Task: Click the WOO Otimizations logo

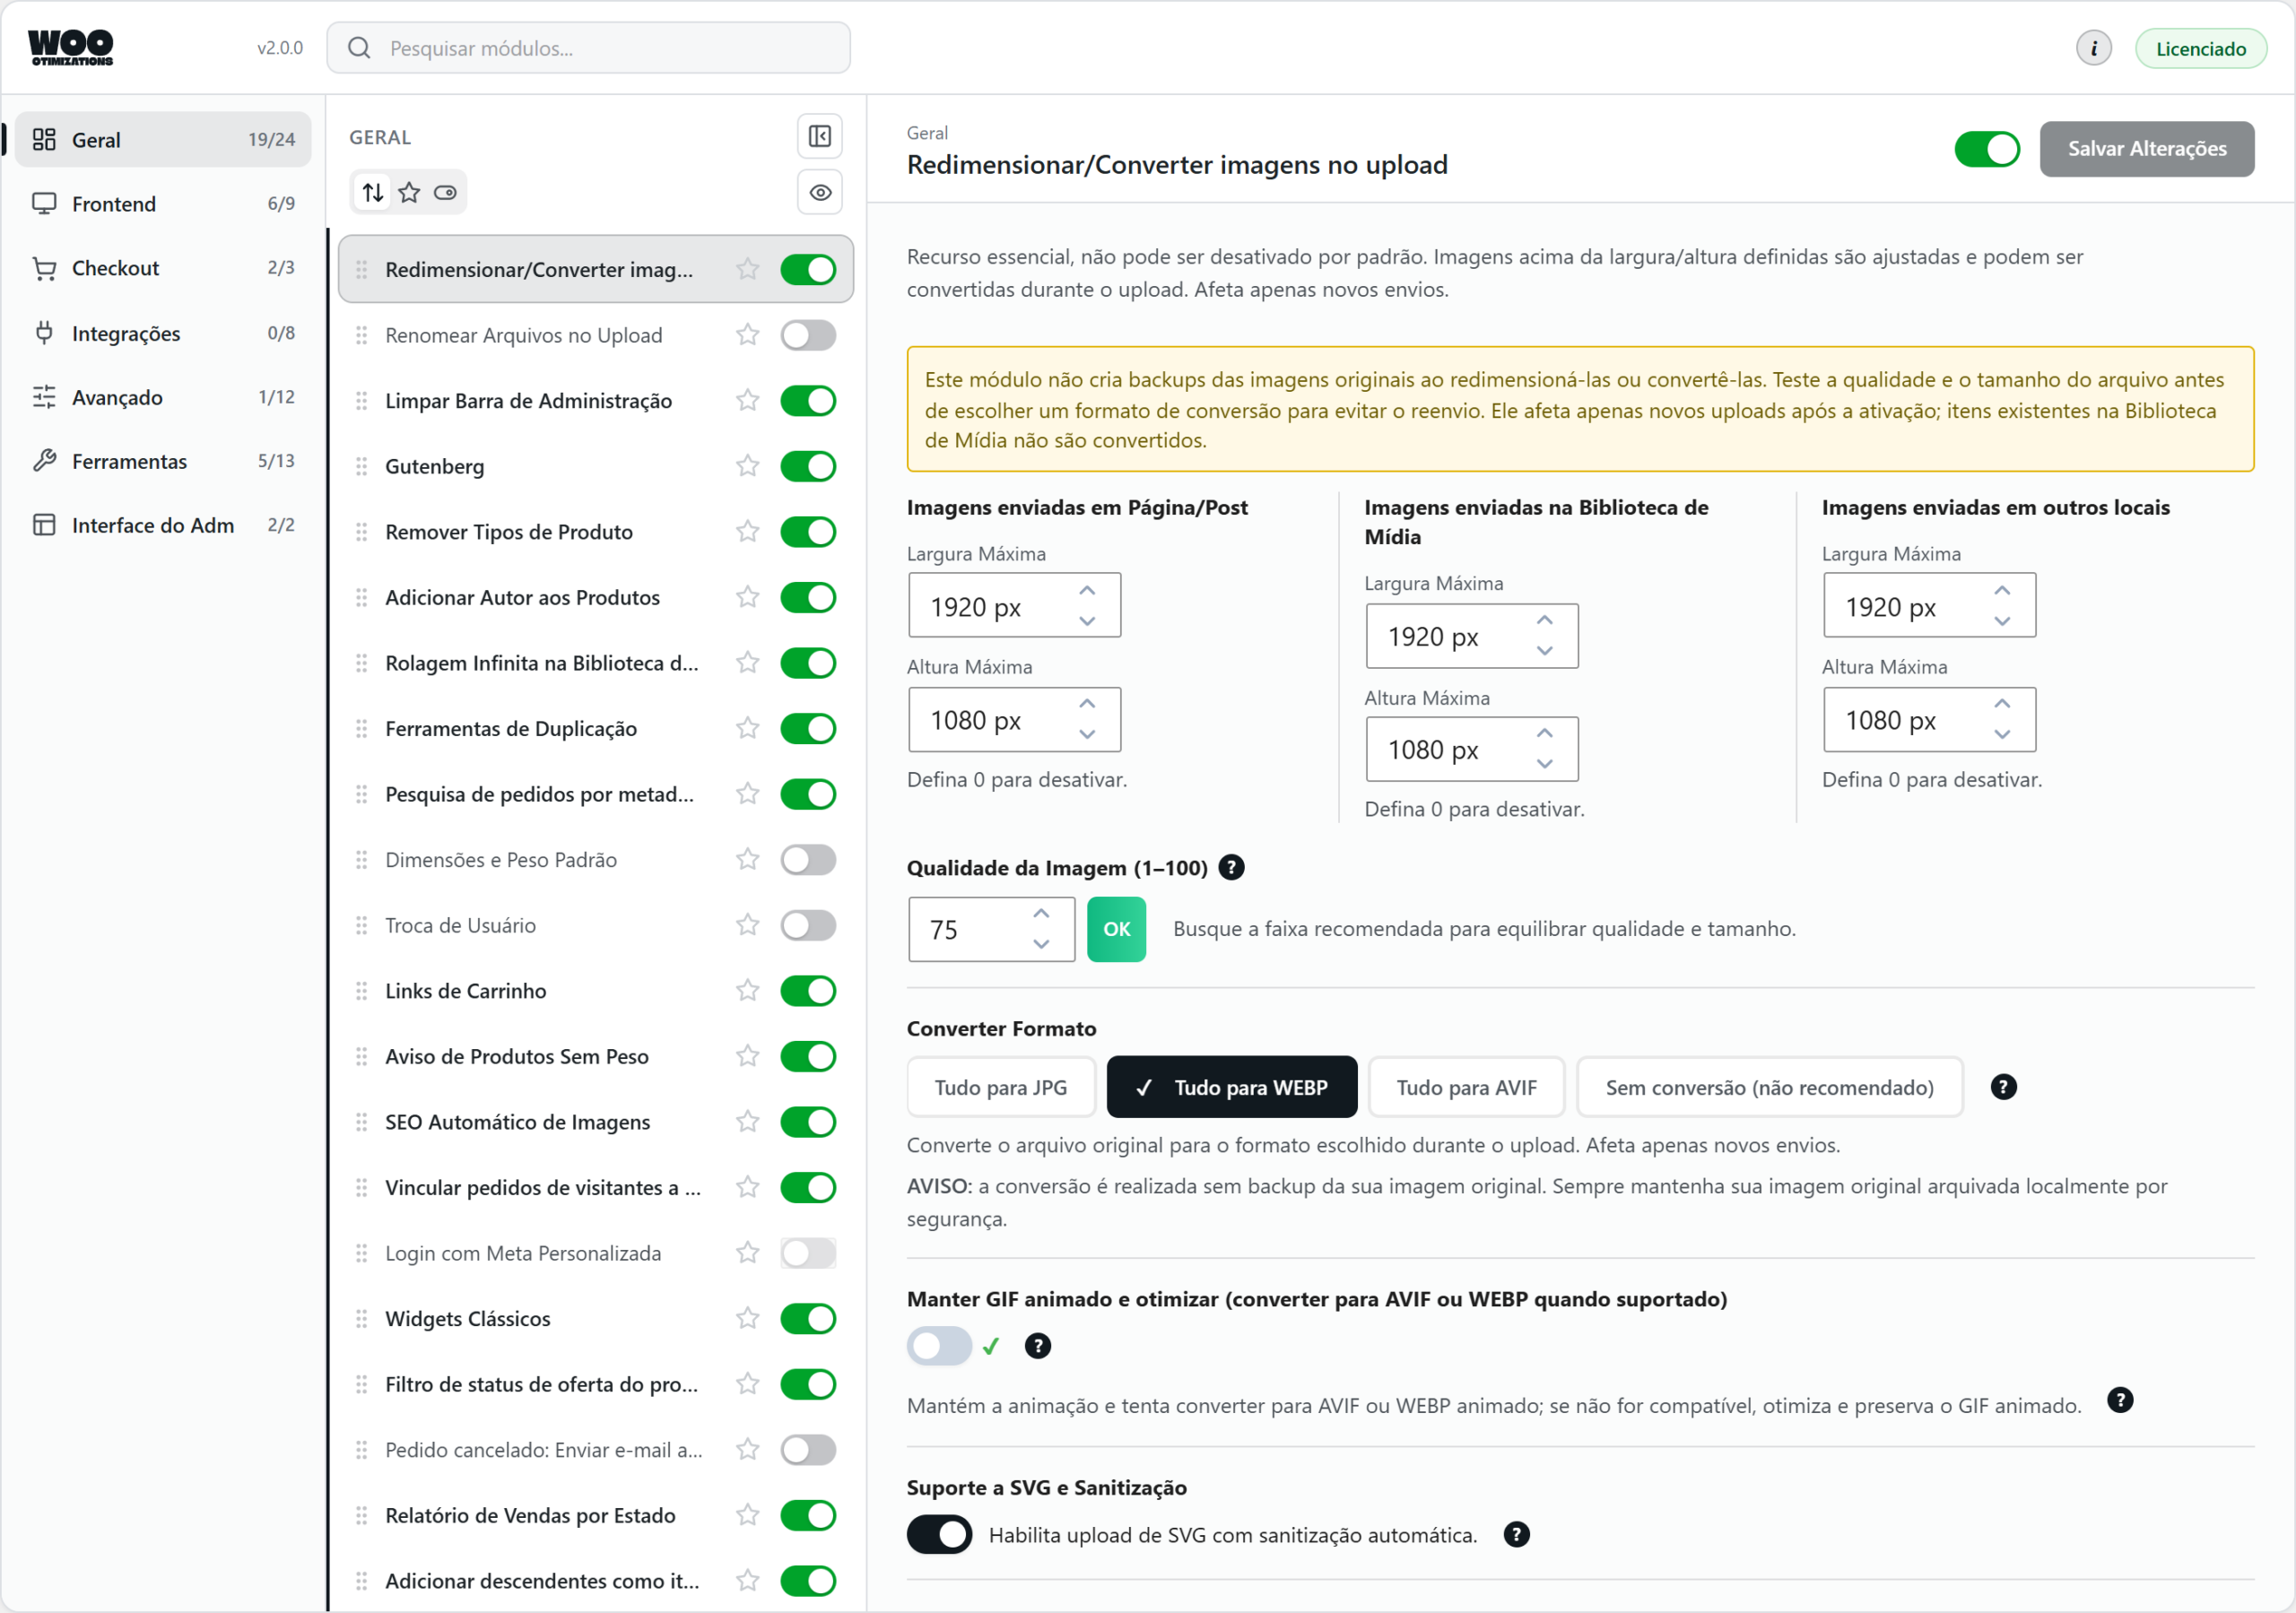Action: pyautogui.click(x=70, y=48)
